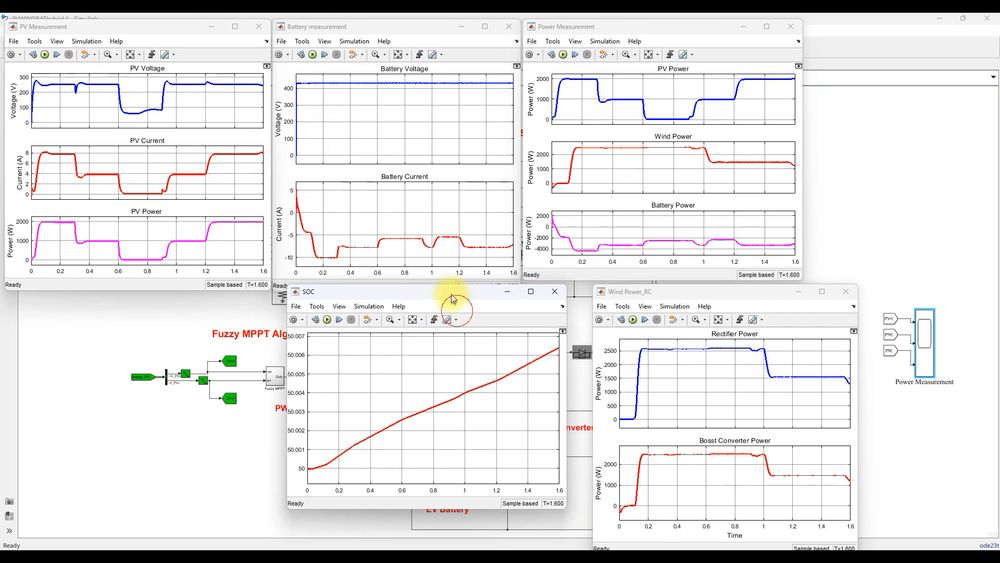
Task: Expand zoom dropdown arrow in PV Measurement toolbar
Action: click(x=117, y=55)
